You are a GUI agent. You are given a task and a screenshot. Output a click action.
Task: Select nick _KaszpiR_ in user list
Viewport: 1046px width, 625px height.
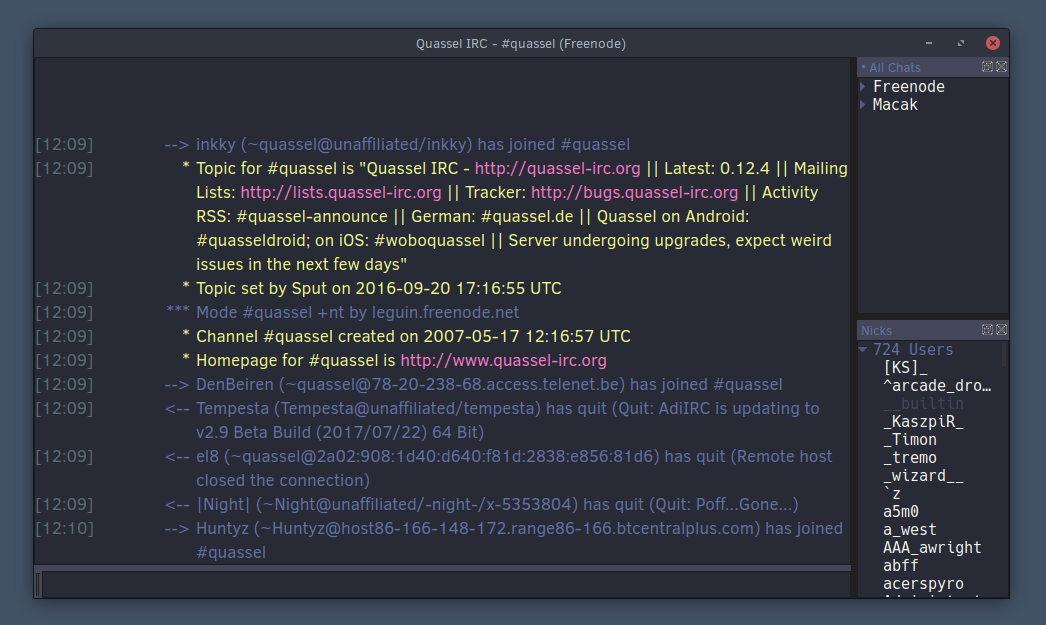[x=923, y=422]
